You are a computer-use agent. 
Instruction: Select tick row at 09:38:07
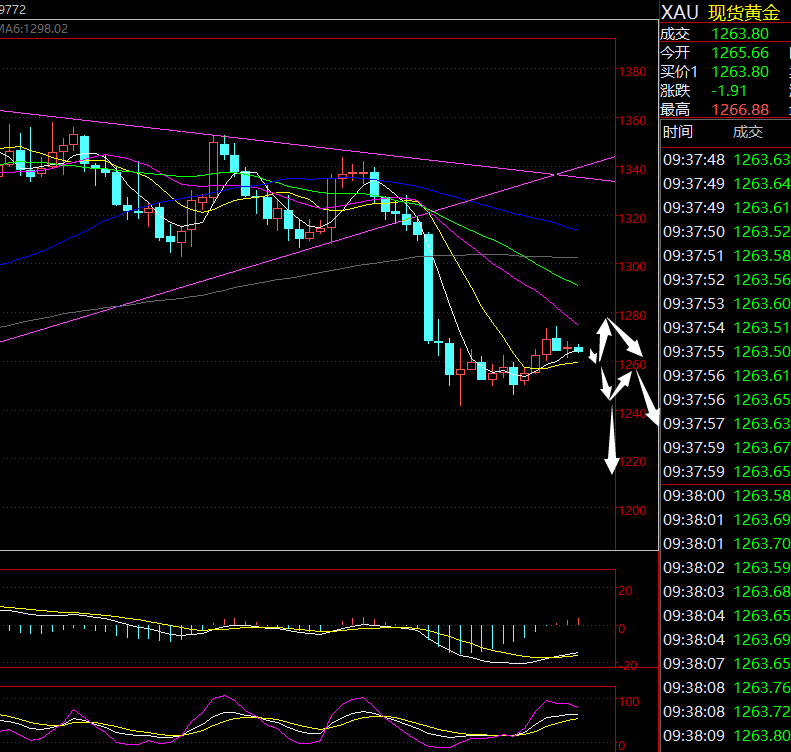(x=725, y=664)
